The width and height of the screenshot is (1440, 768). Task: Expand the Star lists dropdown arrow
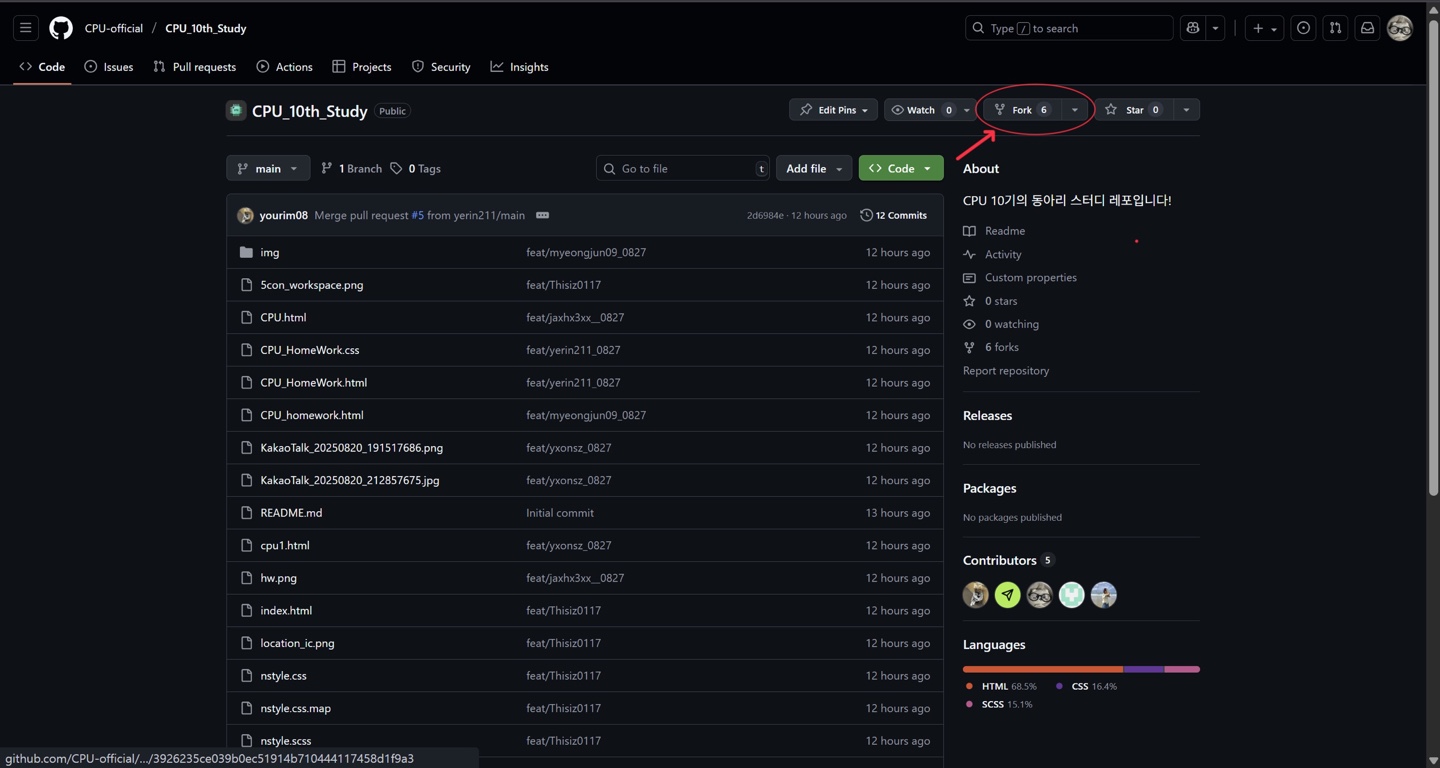click(x=1186, y=110)
